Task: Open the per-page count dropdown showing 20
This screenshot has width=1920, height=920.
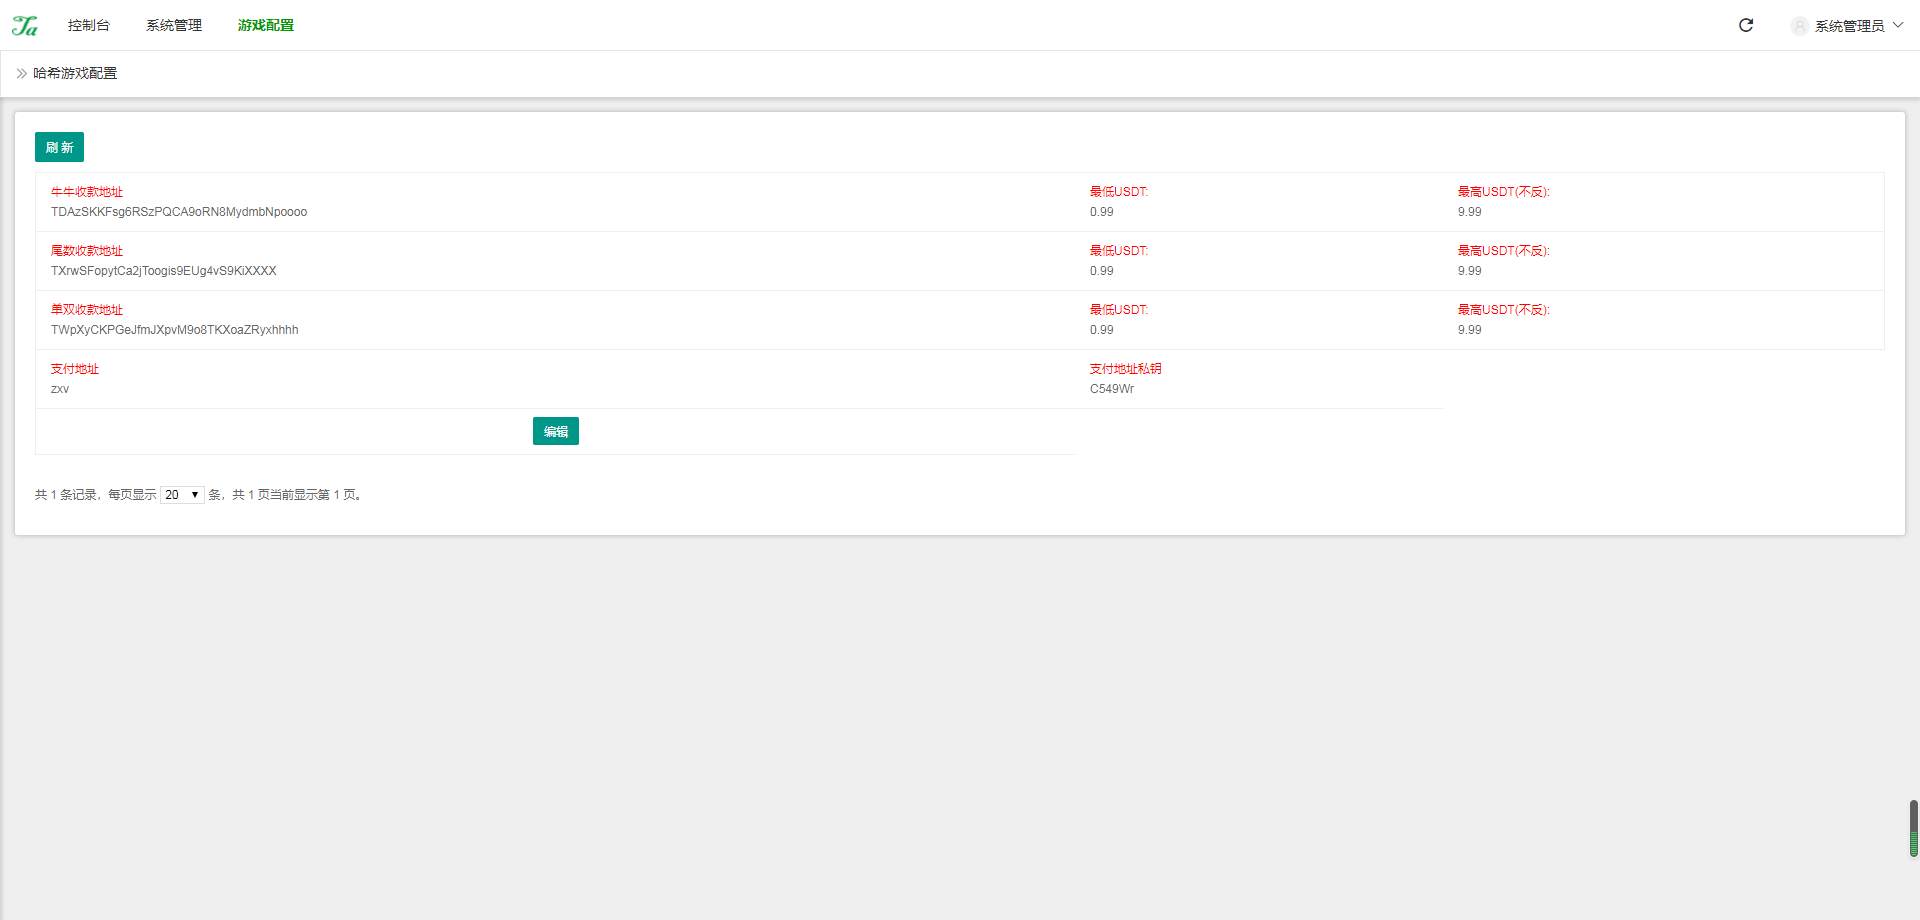Action: click(x=182, y=495)
